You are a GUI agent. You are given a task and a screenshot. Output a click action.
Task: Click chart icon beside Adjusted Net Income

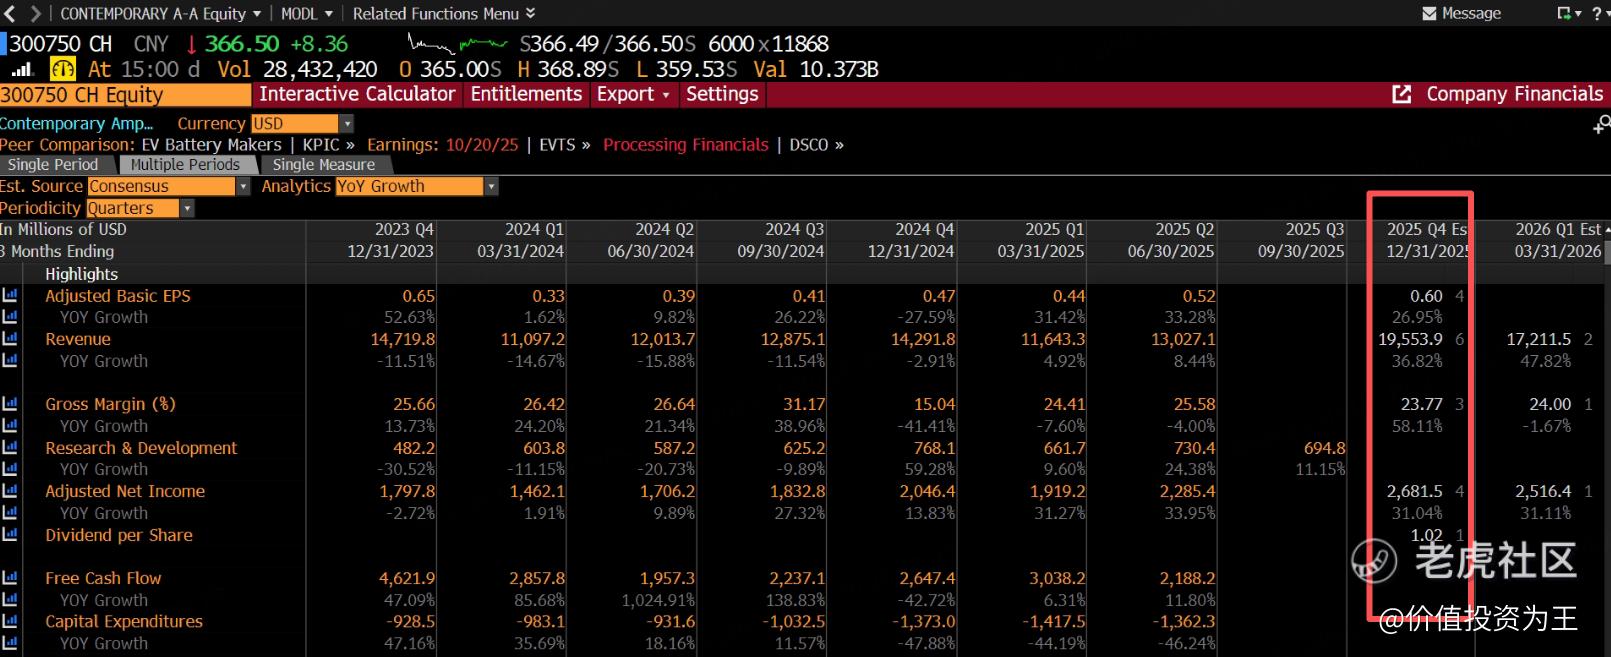(x=10, y=491)
